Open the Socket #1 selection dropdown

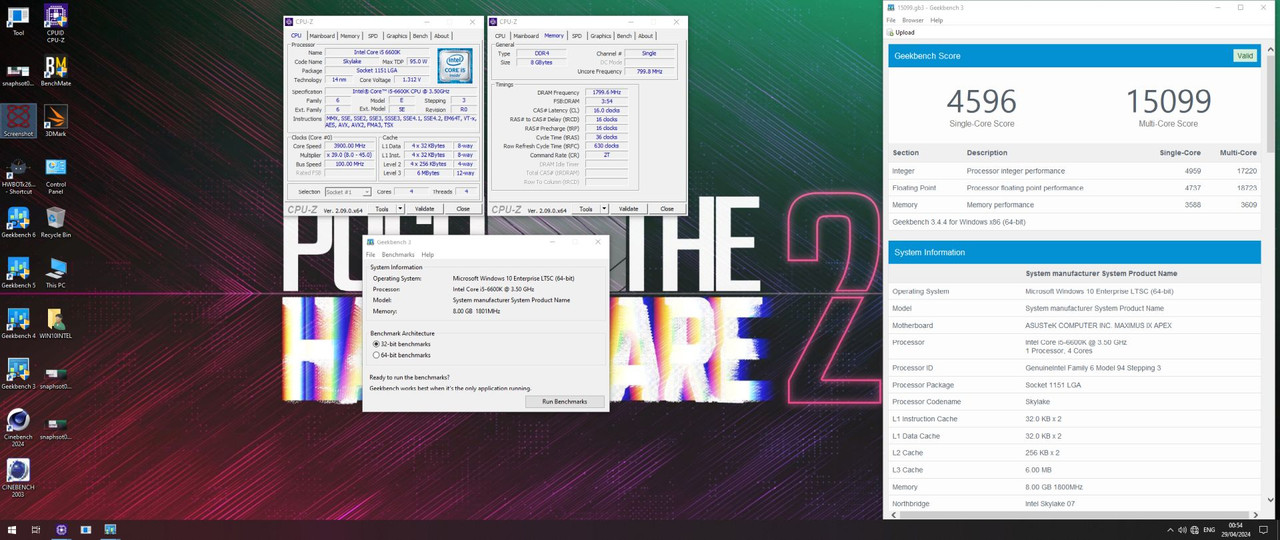(x=347, y=192)
